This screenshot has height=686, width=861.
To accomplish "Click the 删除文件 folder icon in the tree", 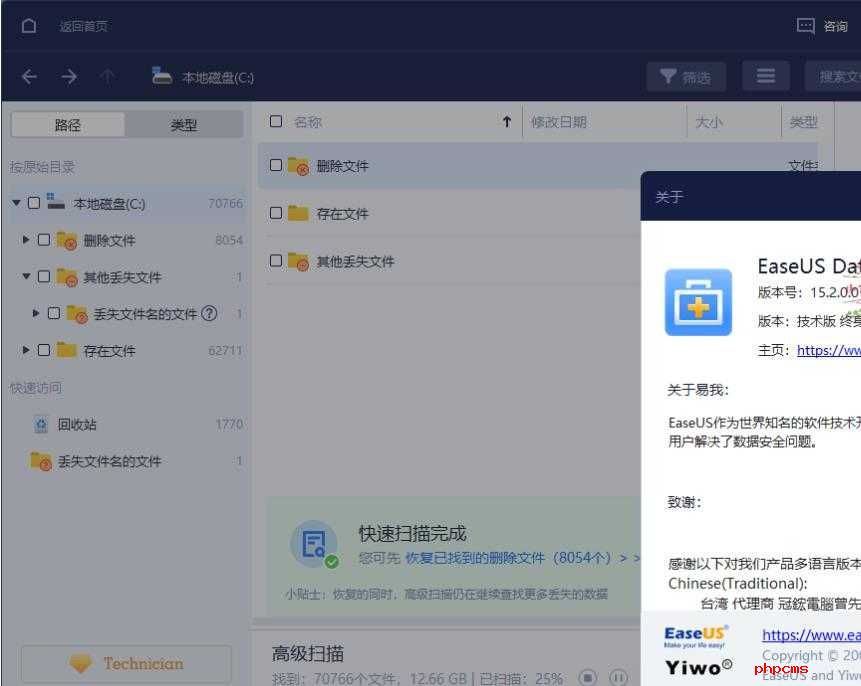I will (x=66, y=241).
